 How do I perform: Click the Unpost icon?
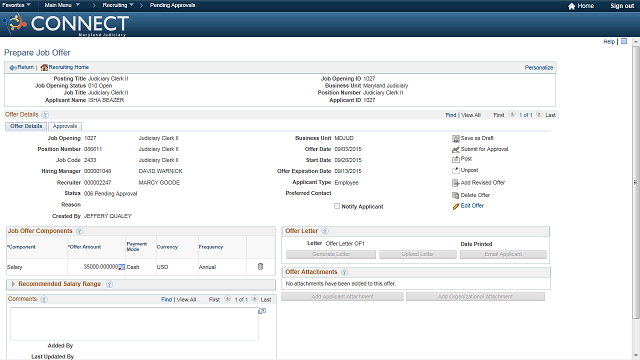coord(456,170)
